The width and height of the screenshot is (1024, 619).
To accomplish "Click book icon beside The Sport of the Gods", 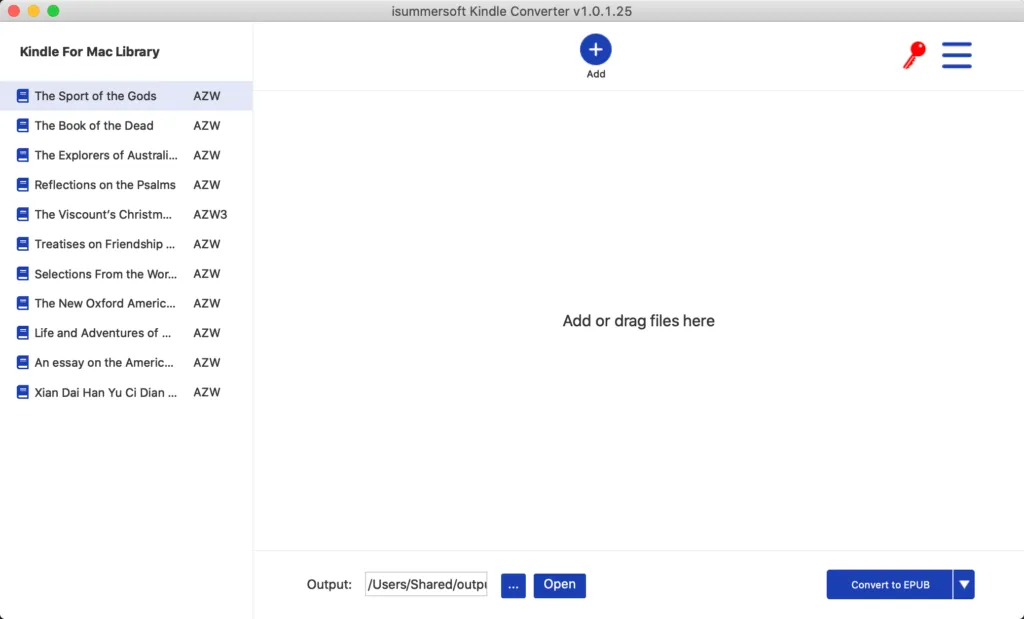I will [22, 96].
